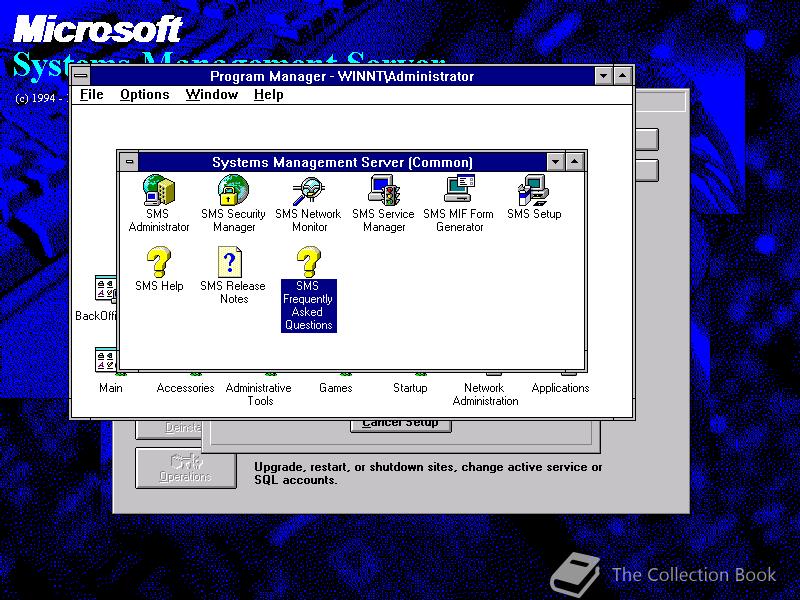Open the SMS Administrator icon
800x600 pixels.
click(159, 191)
